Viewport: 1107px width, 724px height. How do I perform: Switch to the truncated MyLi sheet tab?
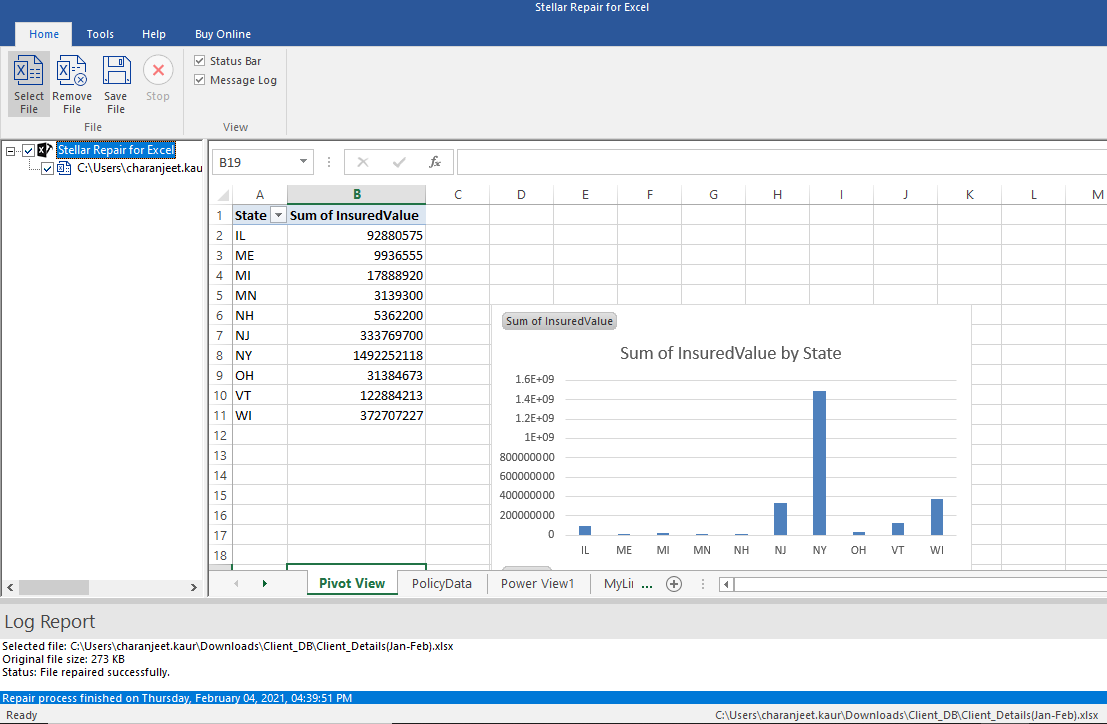point(618,584)
